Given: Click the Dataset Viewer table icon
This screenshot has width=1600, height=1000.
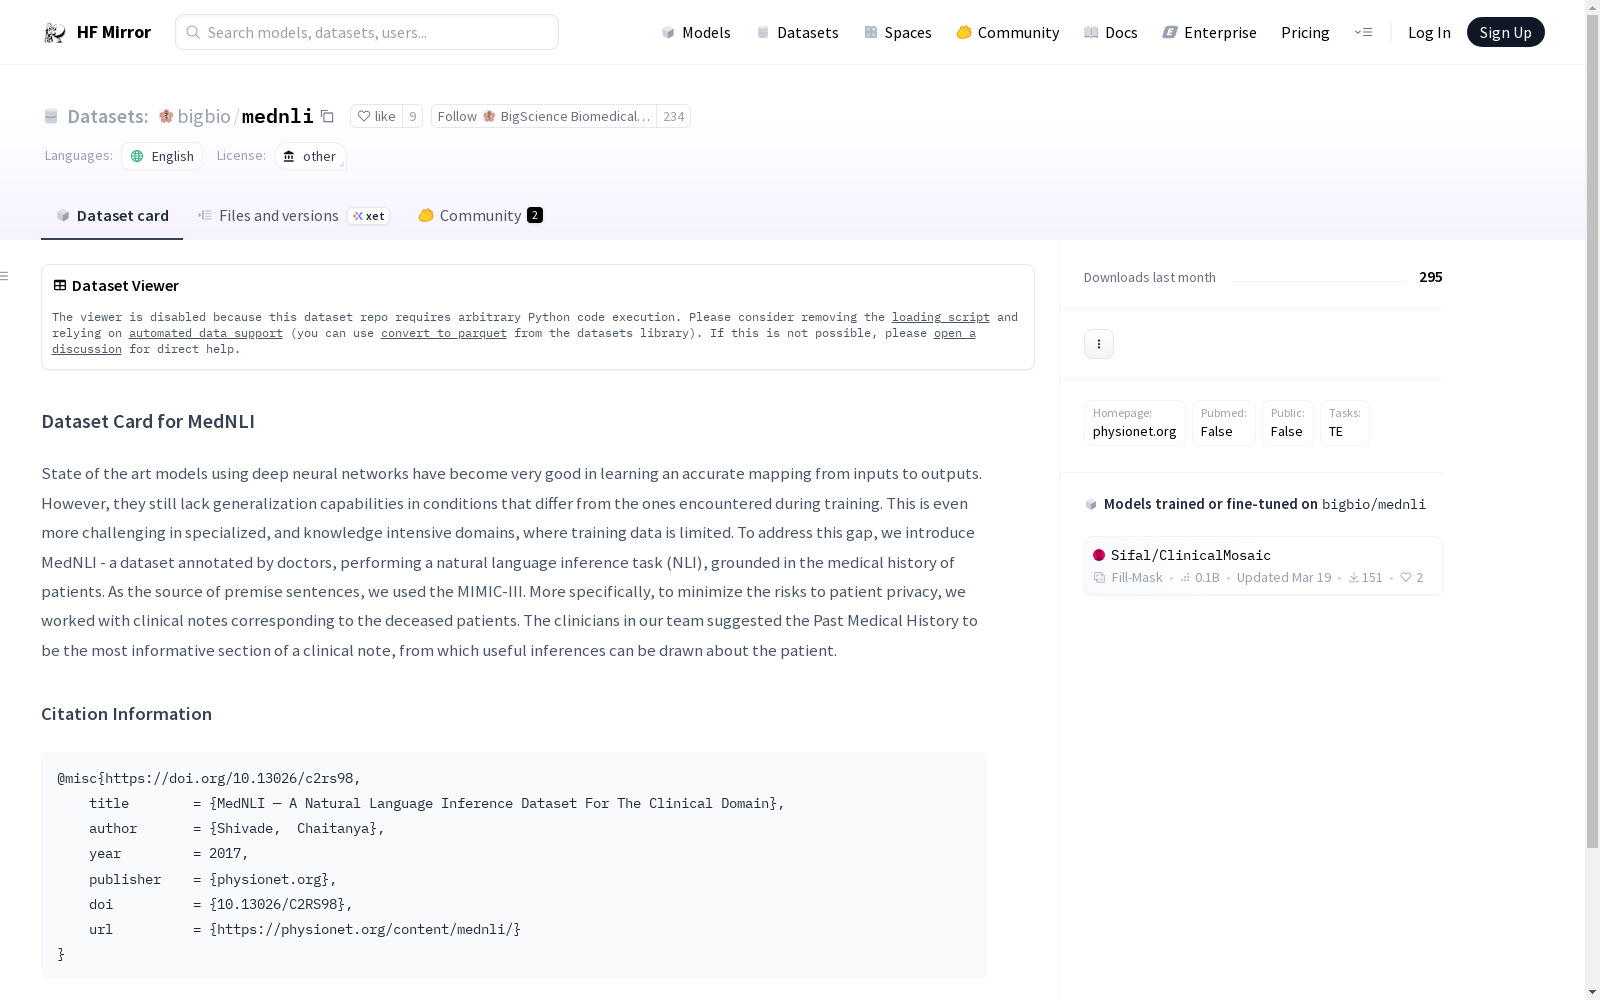Looking at the screenshot, I should pos(60,285).
